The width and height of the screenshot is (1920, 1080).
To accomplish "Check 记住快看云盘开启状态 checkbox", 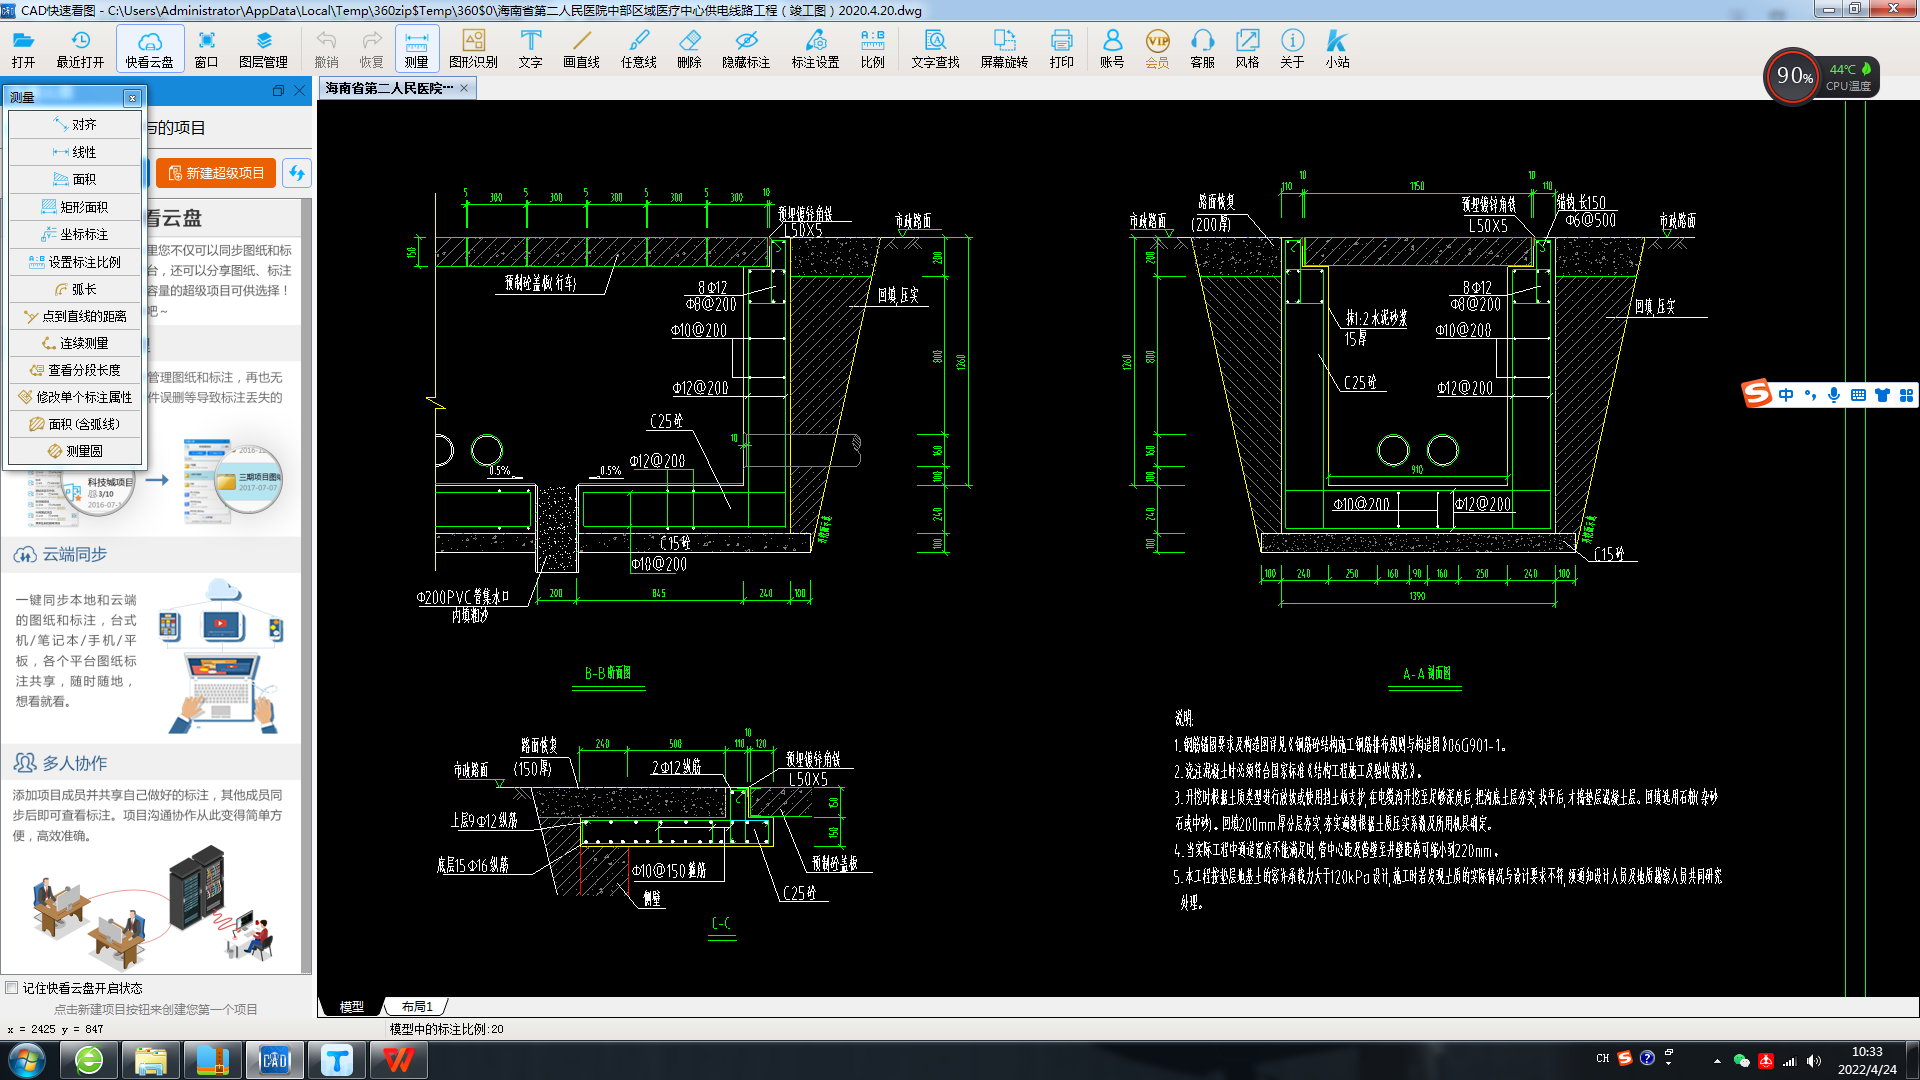I will 12,988.
